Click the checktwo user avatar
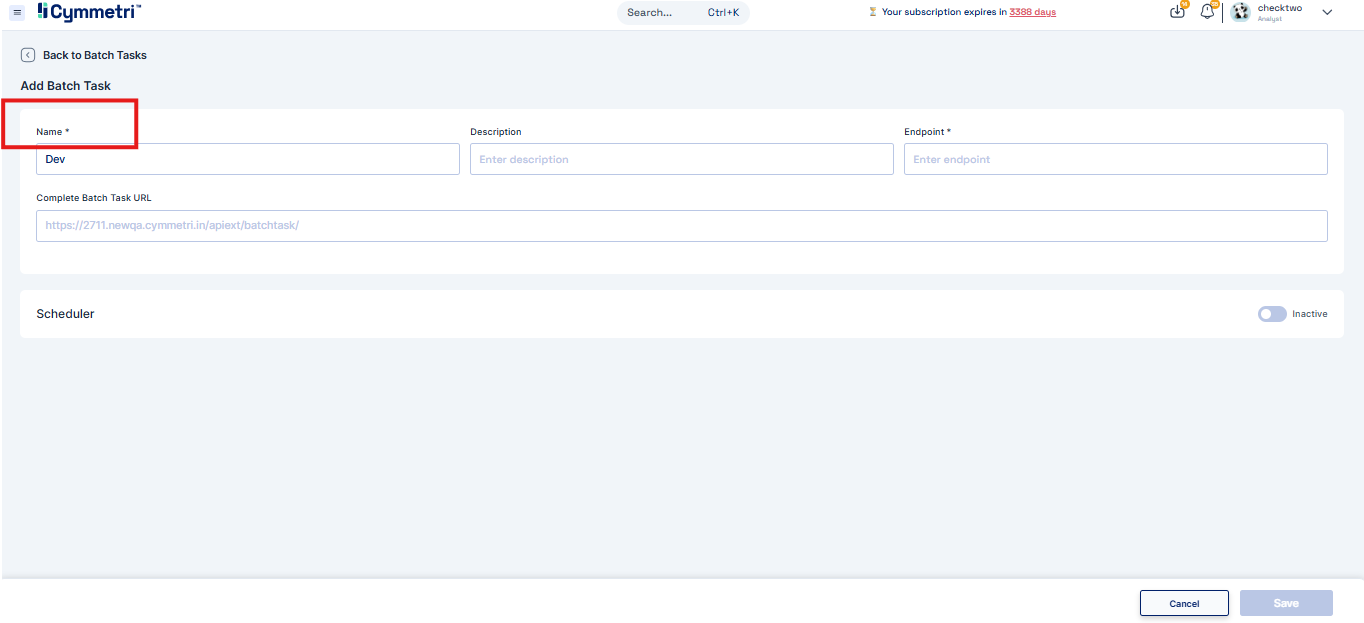 pyautogui.click(x=1240, y=12)
